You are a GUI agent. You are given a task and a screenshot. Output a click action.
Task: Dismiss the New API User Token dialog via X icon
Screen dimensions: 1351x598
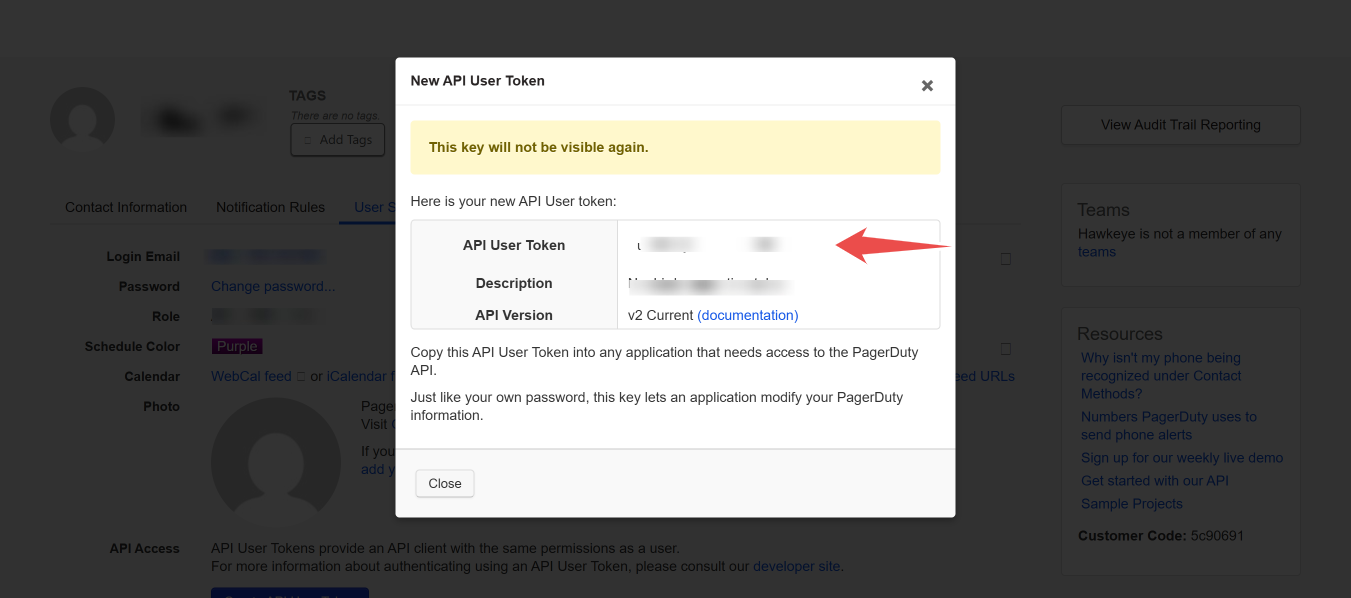[x=927, y=85]
